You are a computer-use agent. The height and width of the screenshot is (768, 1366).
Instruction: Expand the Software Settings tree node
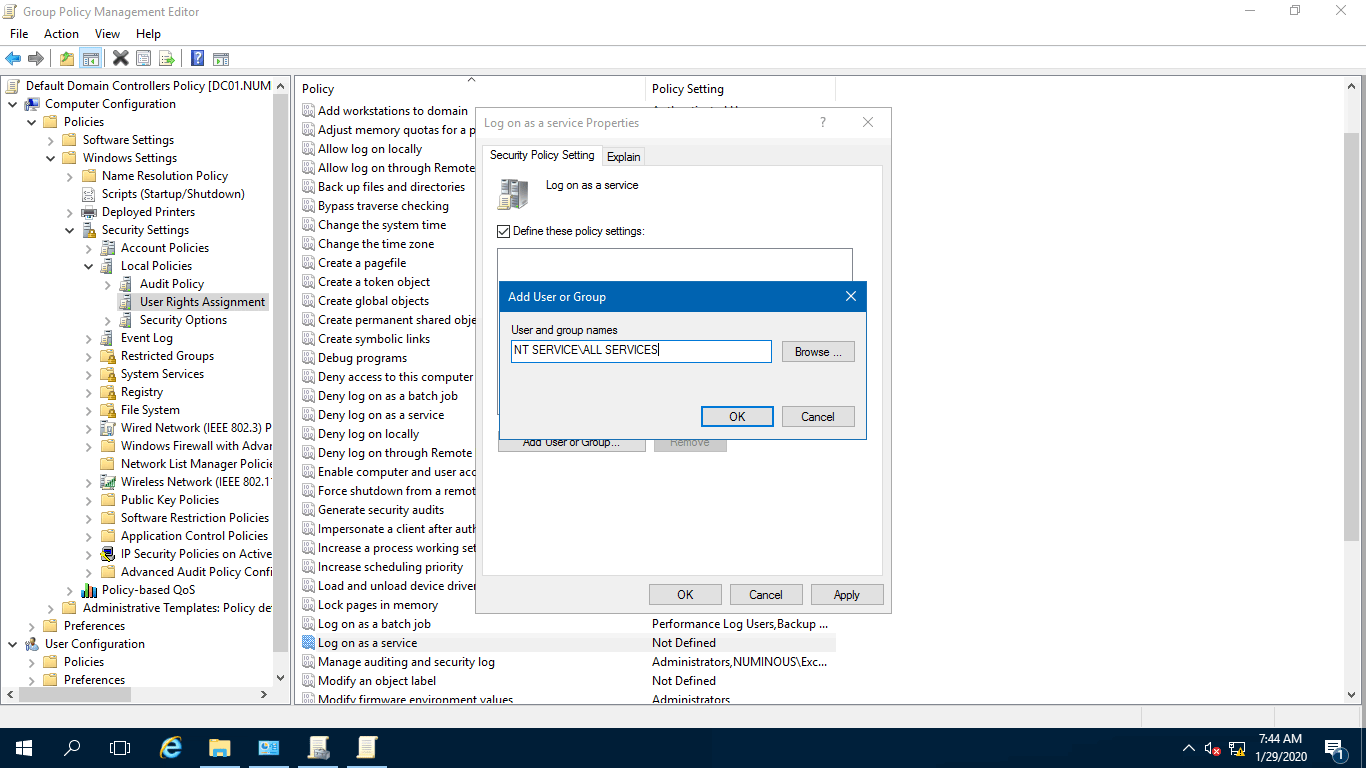51,140
